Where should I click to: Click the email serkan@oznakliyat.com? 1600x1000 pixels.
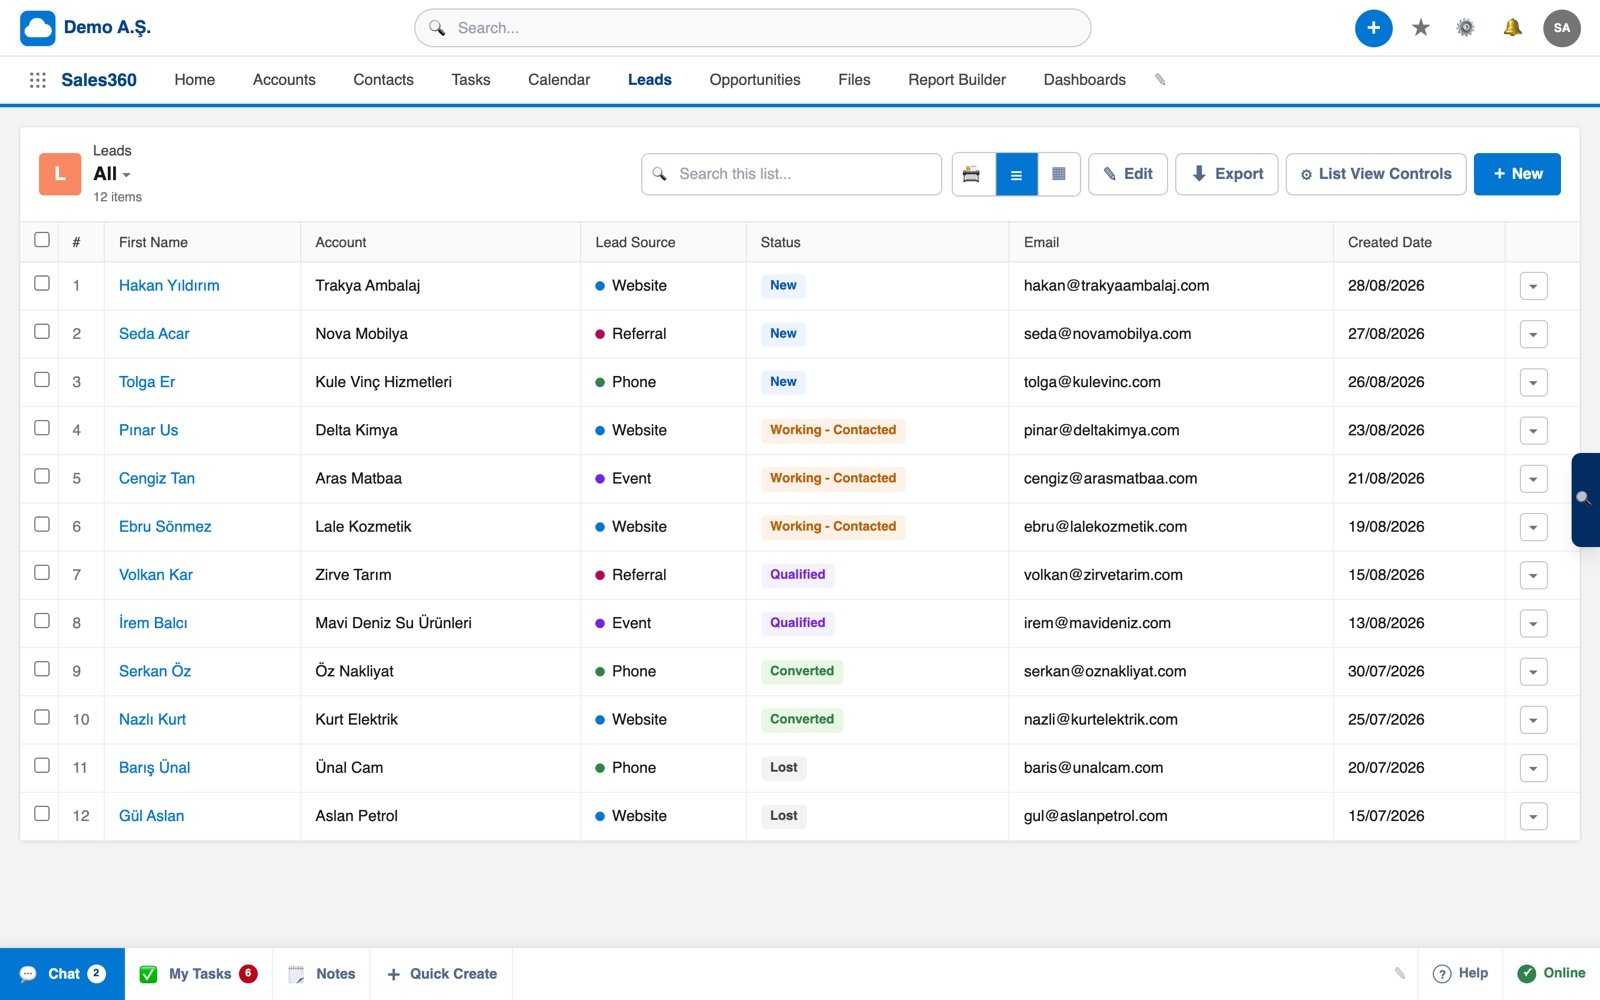coord(1105,671)
